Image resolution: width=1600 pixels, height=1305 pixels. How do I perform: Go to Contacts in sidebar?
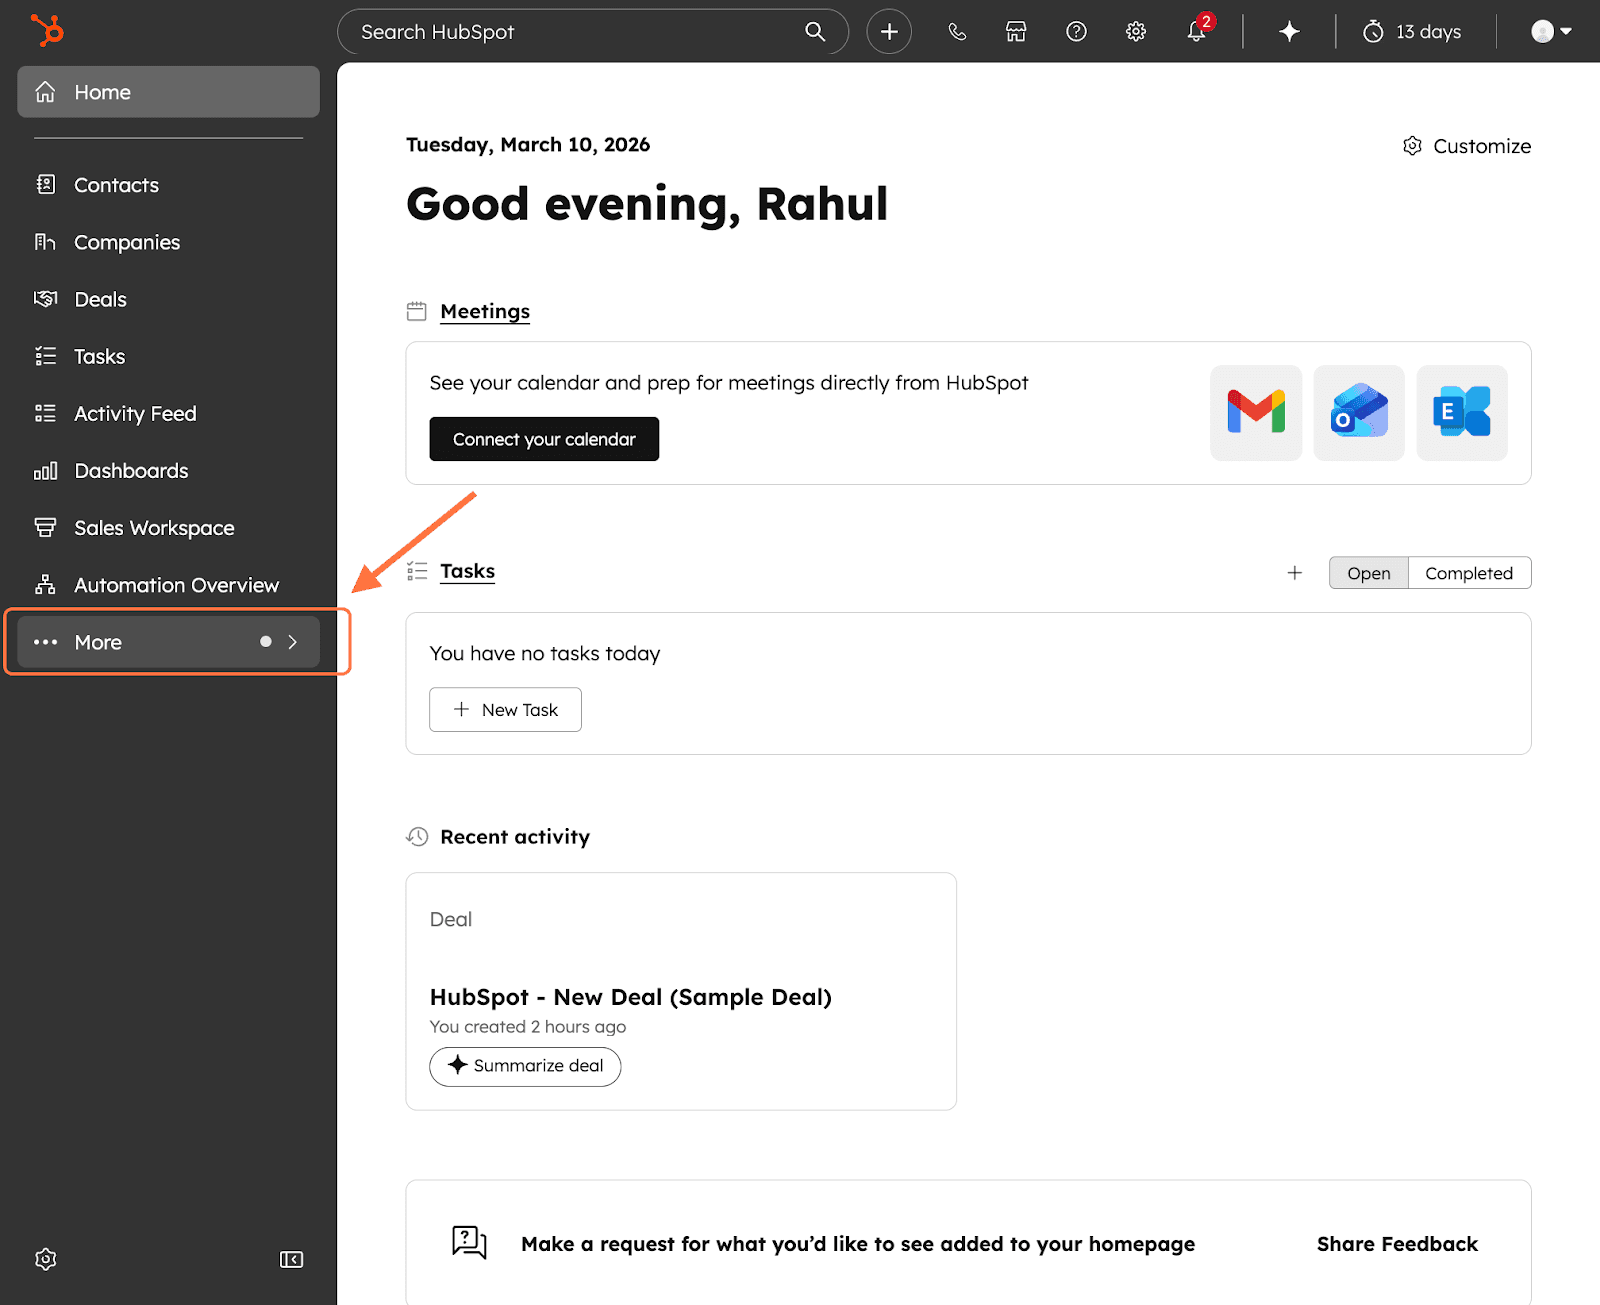[116, 185]
